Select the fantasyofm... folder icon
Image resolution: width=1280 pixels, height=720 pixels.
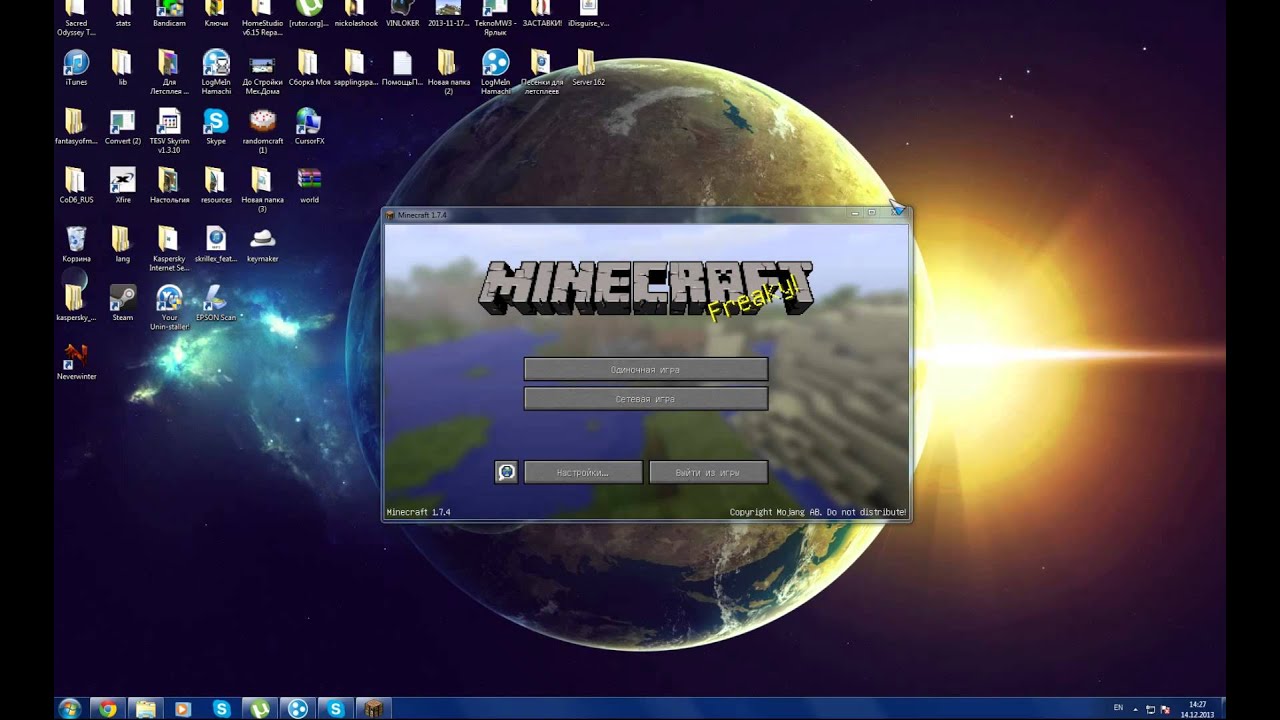point(76,127)
